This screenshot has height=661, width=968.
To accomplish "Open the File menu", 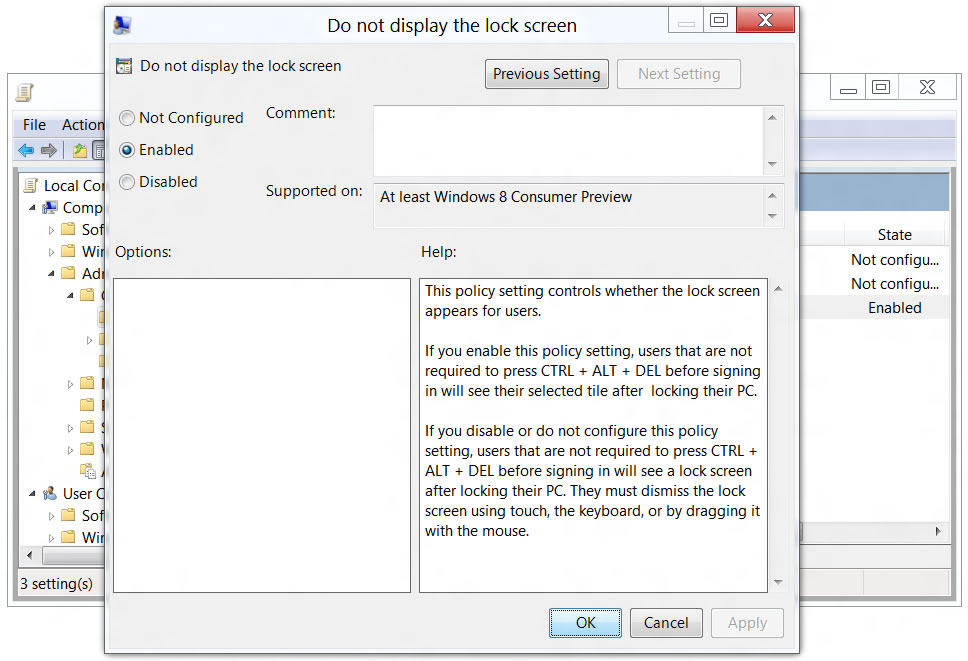I will coord(34,125).
